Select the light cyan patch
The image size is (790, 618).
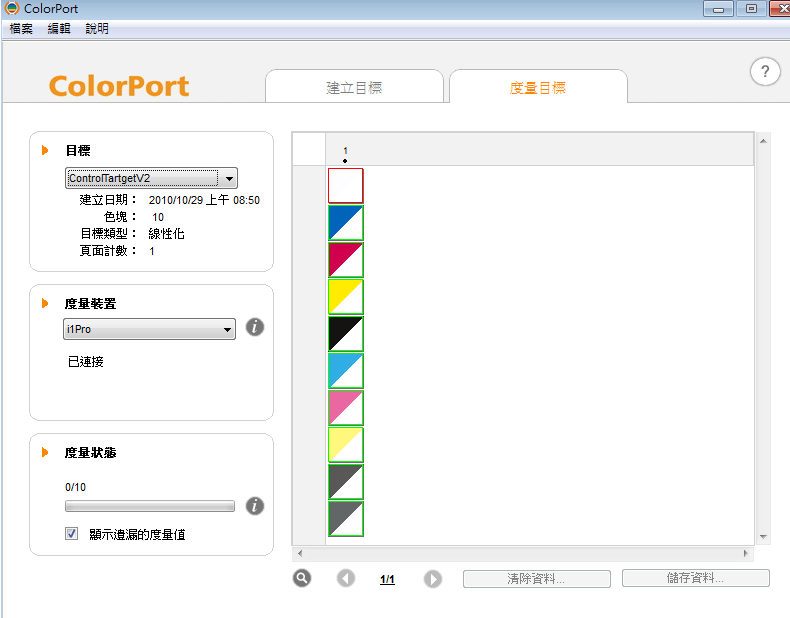point(346,371)
